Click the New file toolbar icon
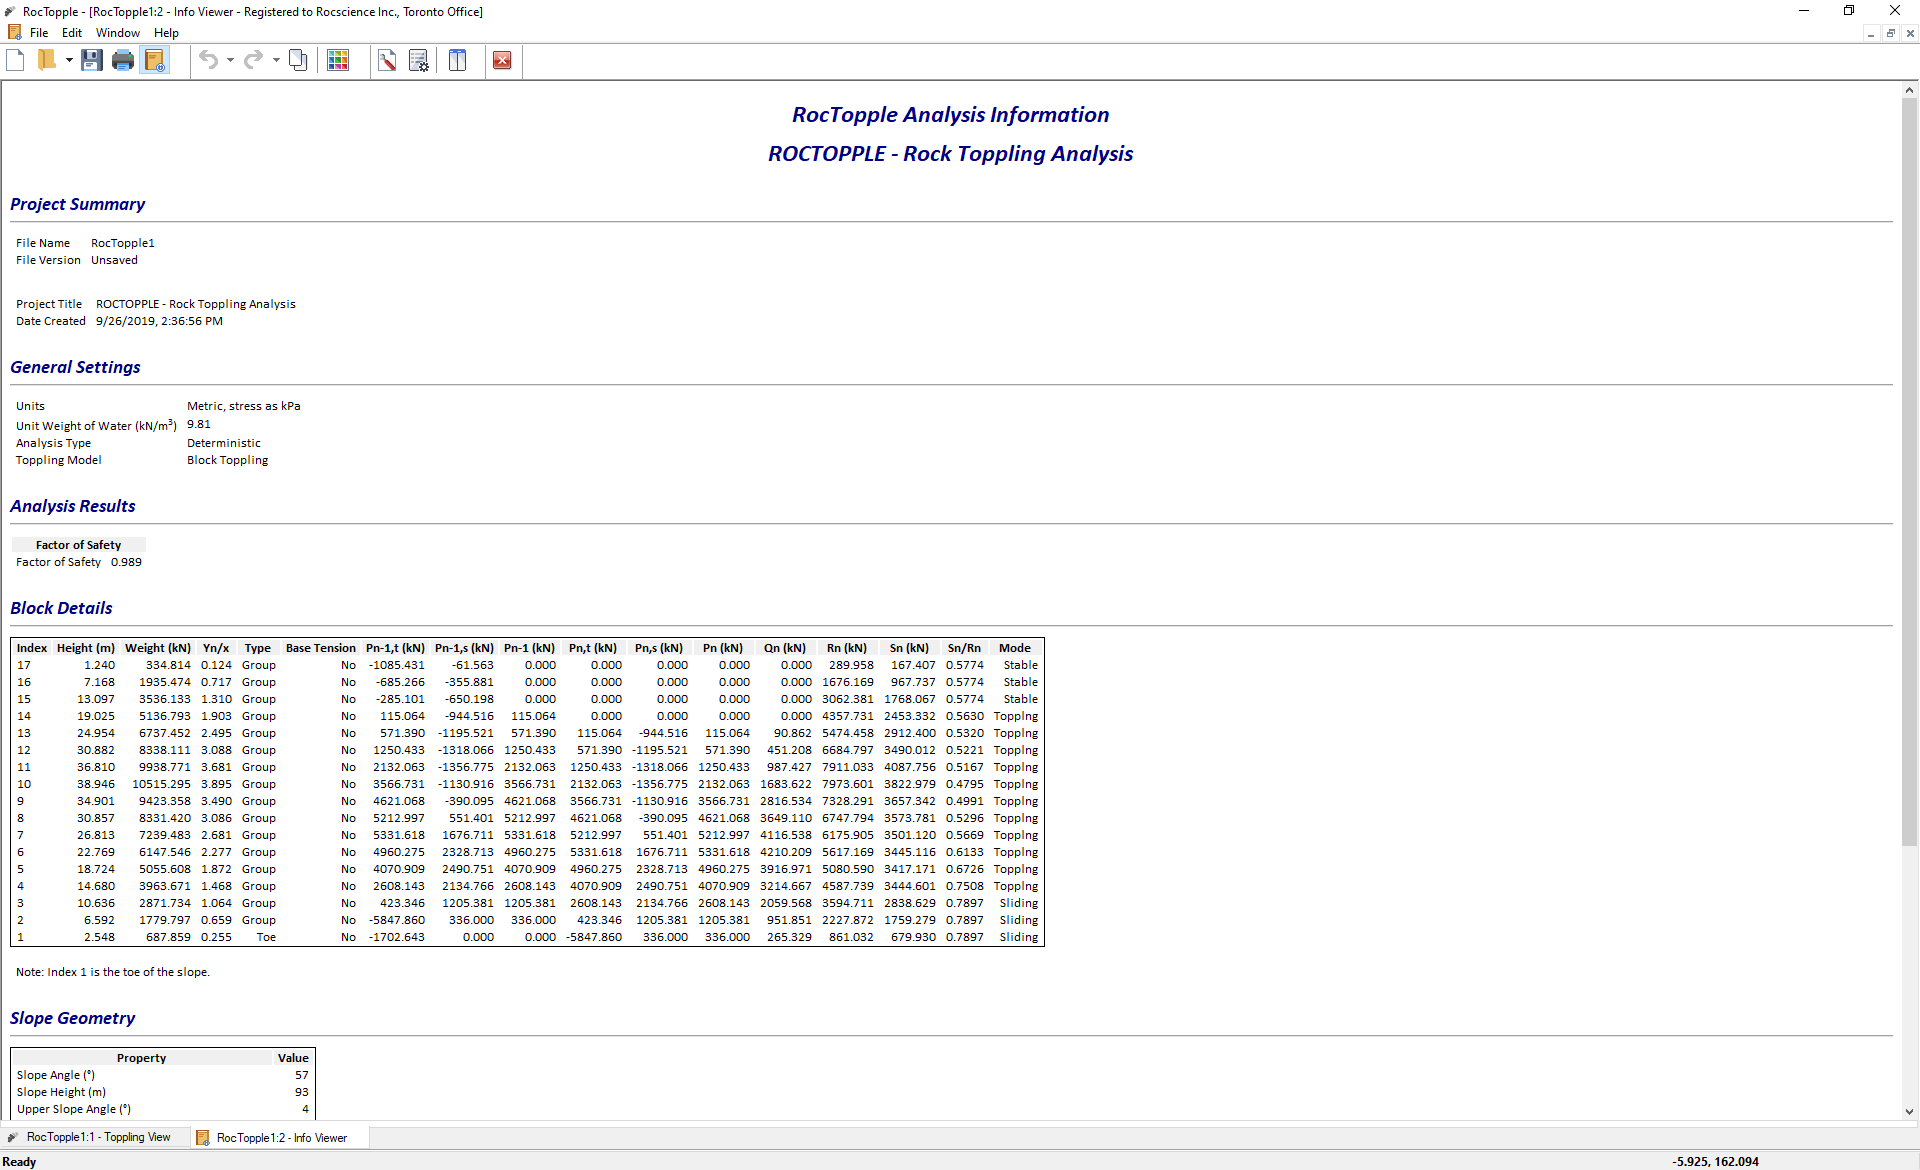Image resolution: width=1920 pixels, height=1170 pixels. 15,61
